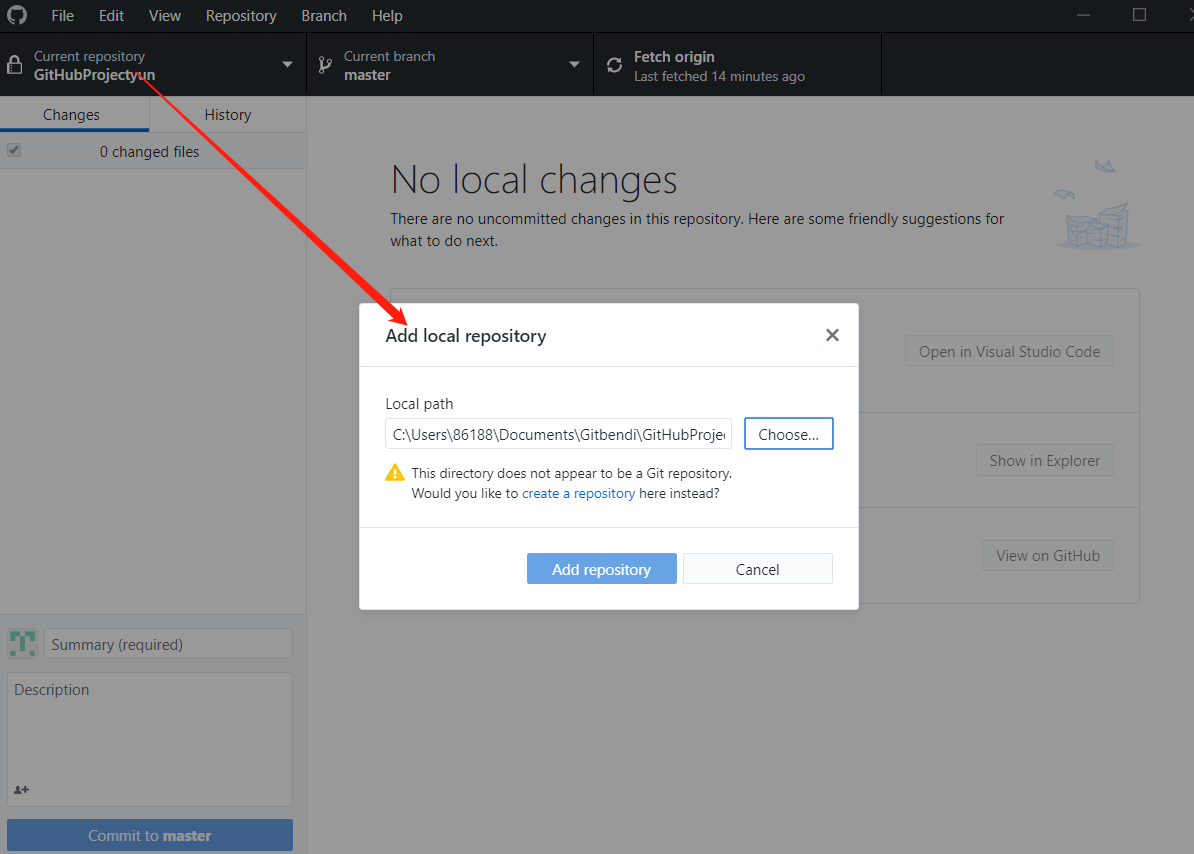Switch to the Changes tab
This screenshot has height=854, width=1194.
[75, 114]
